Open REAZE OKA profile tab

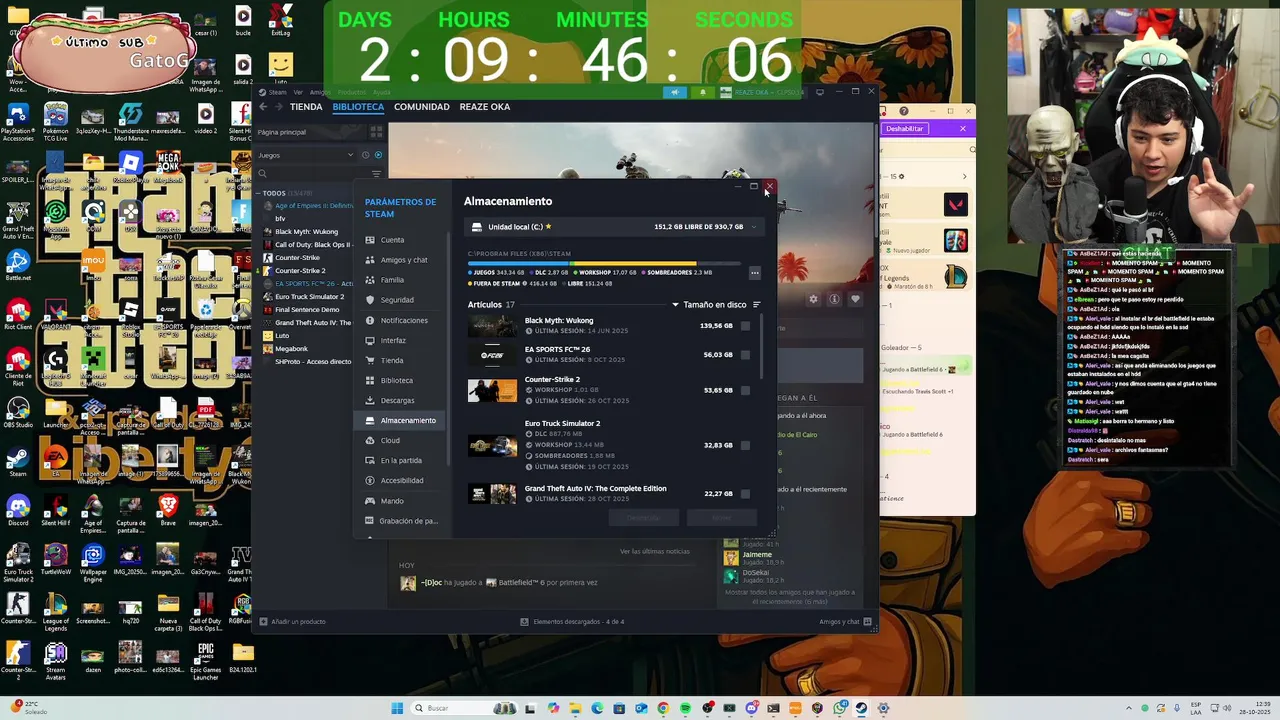[484, 107]
